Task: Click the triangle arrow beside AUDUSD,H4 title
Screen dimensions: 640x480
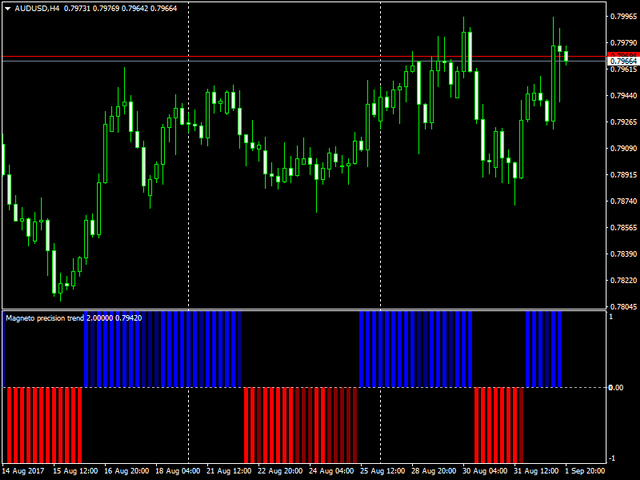Action: [x=8, y=9]
